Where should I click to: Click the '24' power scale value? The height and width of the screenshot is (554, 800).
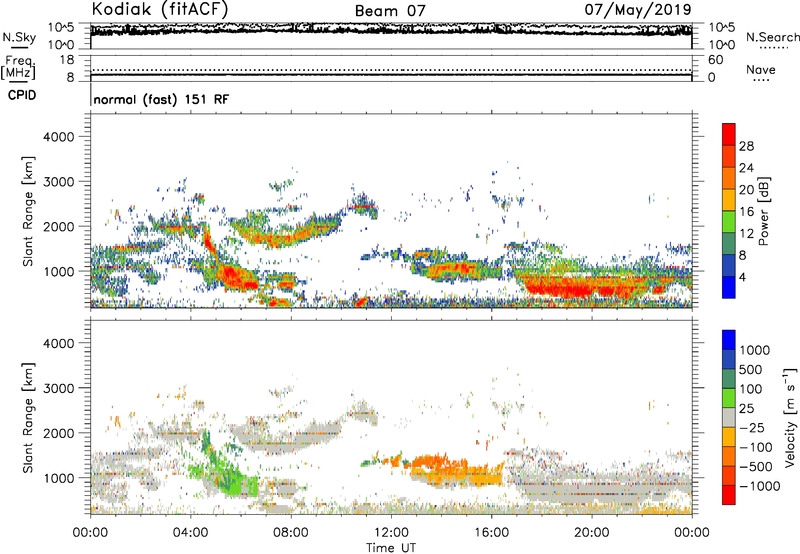pyautogui.click(x=746, y=168)
